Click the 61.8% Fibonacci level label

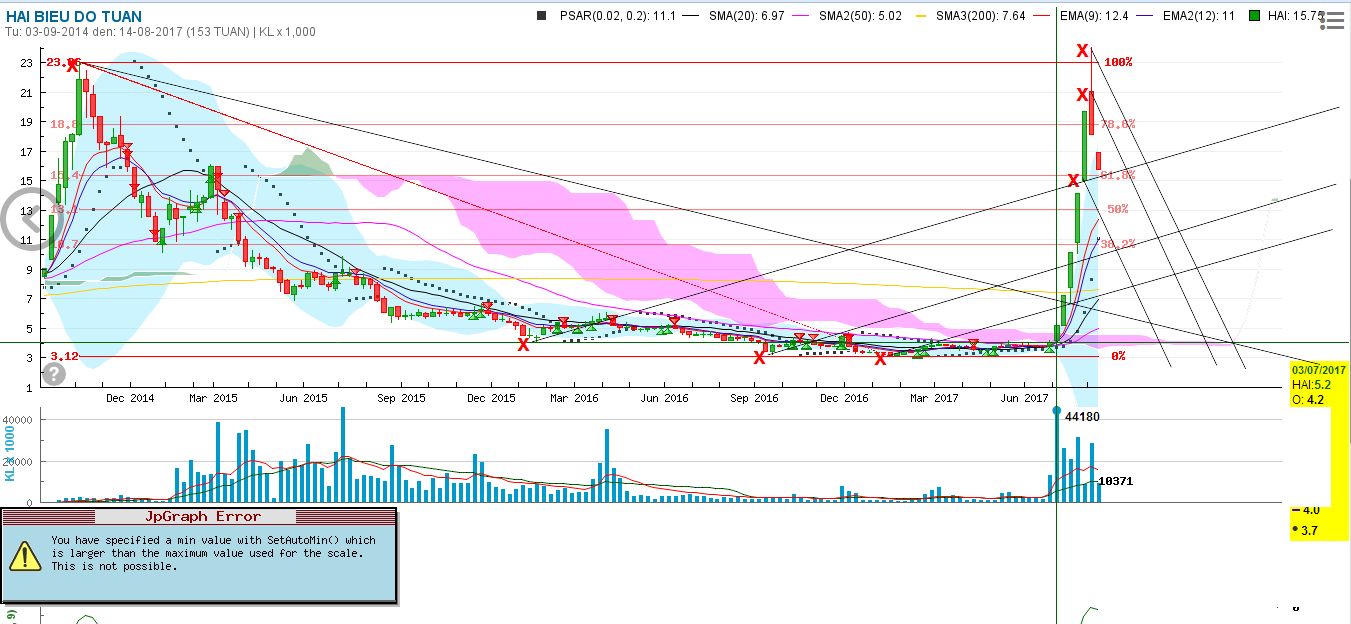pyautogui.click(x=1117, y=175)
